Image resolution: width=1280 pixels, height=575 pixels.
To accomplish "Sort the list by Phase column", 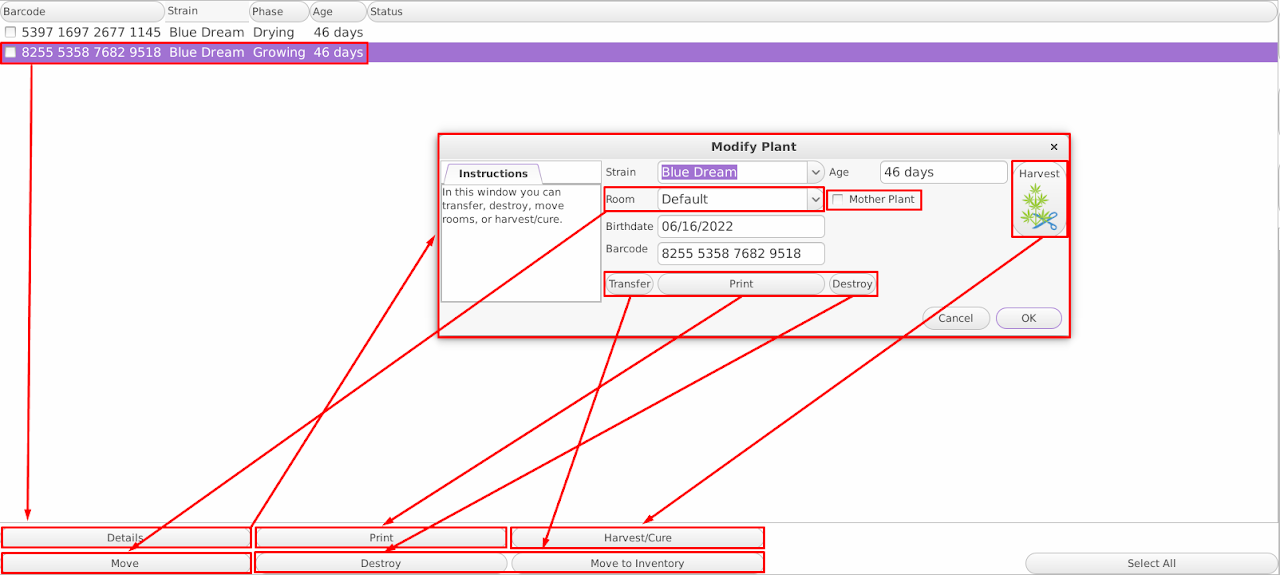I will point(278,11).
